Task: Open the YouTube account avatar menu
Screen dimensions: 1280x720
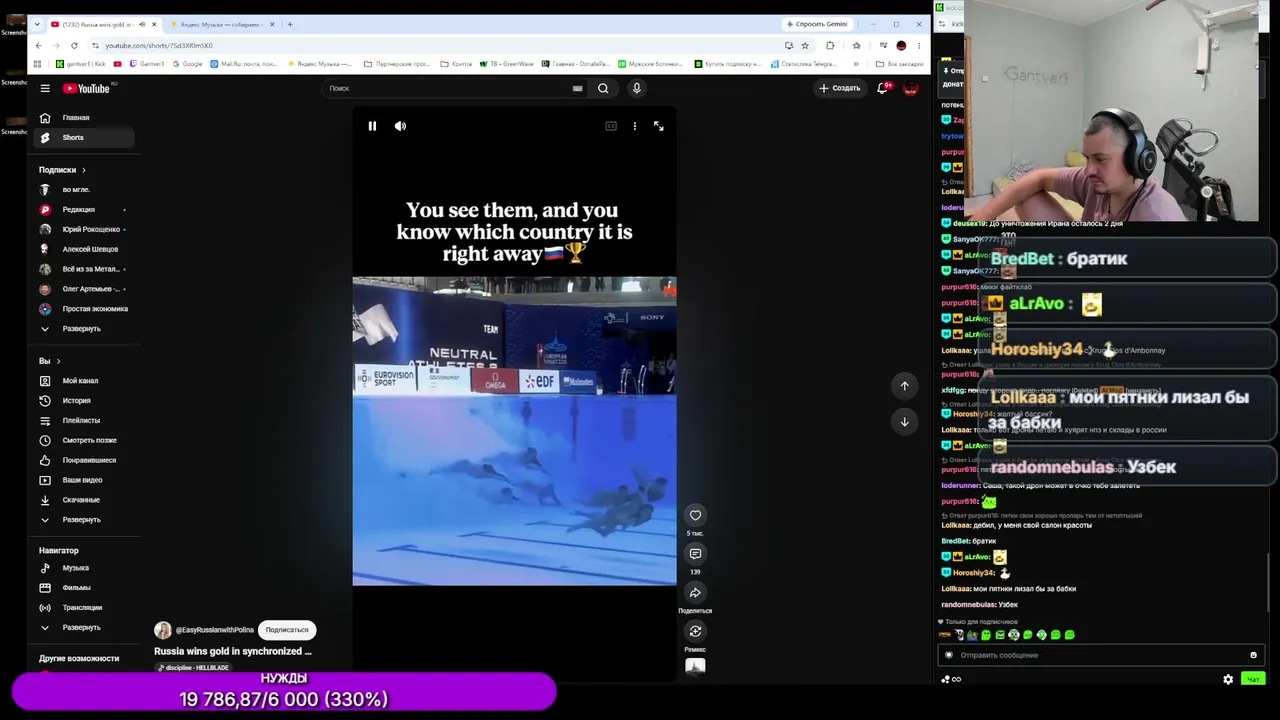Action: (x=911, y=88)
